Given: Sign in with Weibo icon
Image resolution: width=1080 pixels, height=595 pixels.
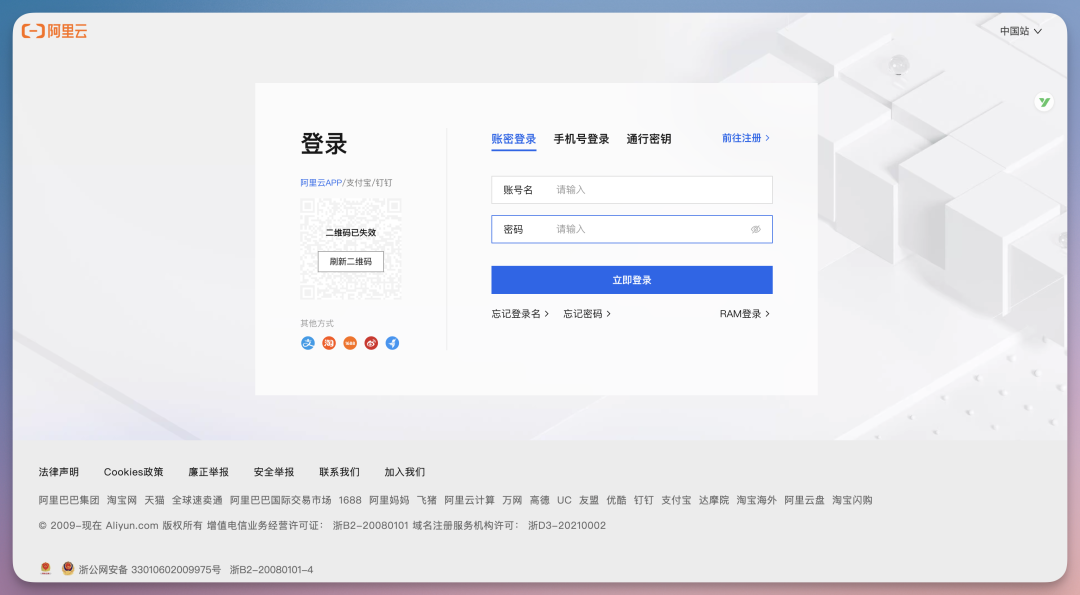Looking at the screenshot, I should (370, 342).
